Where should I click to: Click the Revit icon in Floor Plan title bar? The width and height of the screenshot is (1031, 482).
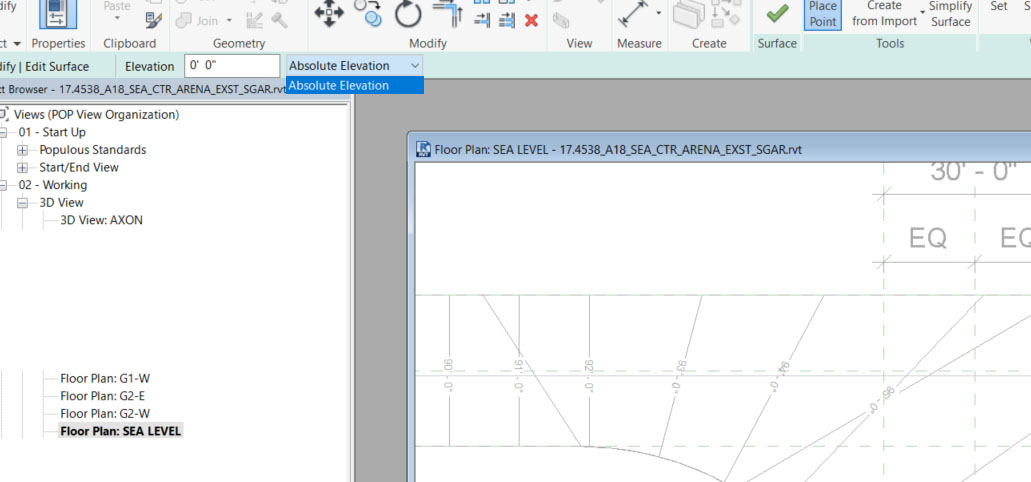click(424, 149)
